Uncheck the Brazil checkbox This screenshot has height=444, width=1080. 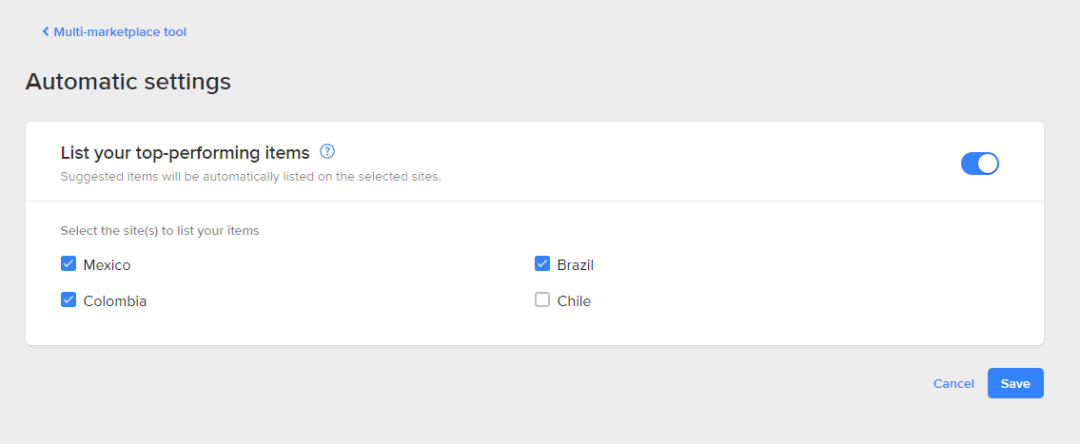click(542, 264)
